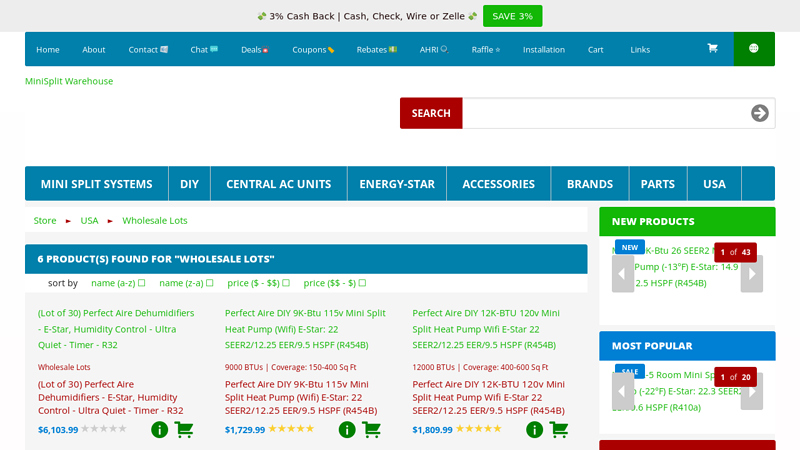Click the globe language icon

tap(753, 49)
